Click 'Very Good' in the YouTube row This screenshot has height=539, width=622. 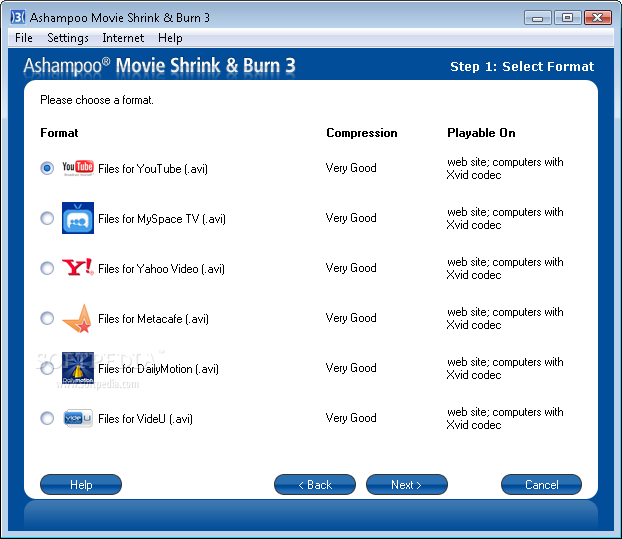click(x=351, y=168)
